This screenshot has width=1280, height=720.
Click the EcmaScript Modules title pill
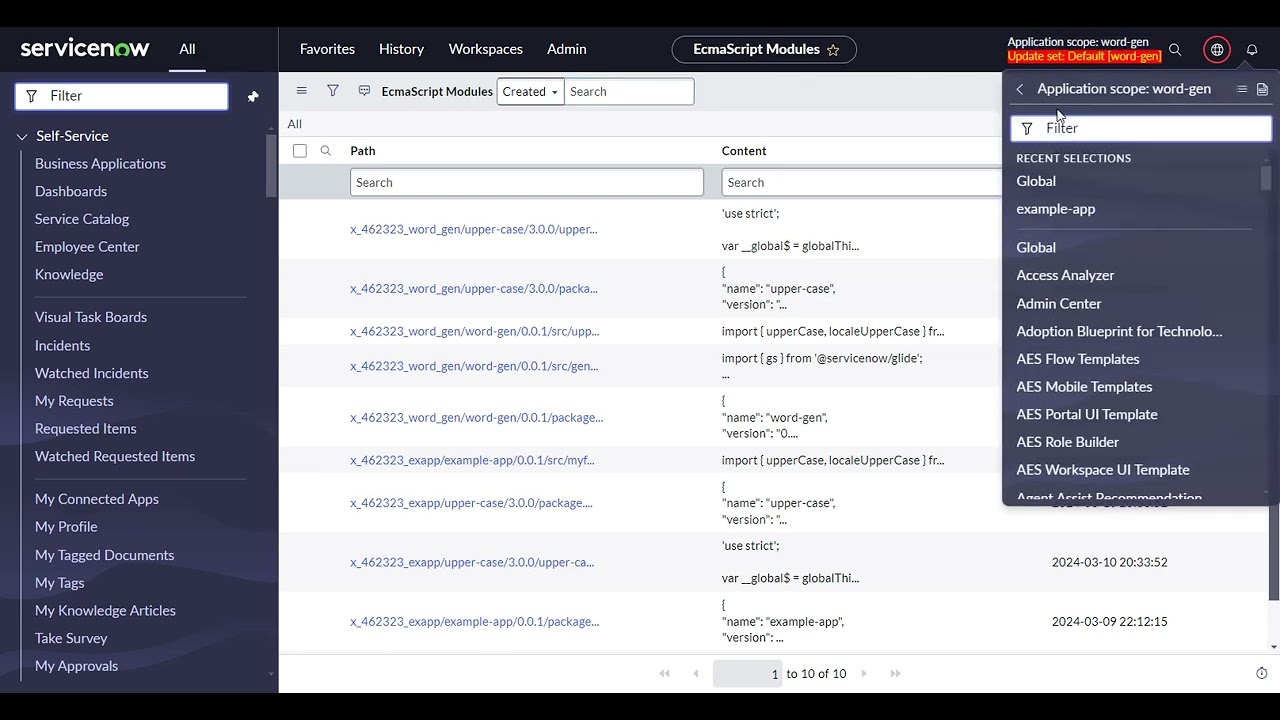764,50
